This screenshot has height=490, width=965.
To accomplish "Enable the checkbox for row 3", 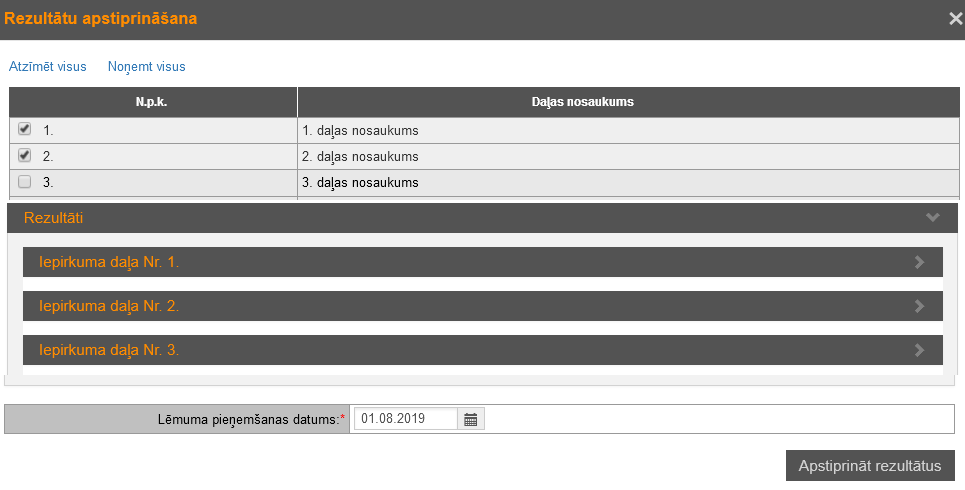I will coord(25,182).
